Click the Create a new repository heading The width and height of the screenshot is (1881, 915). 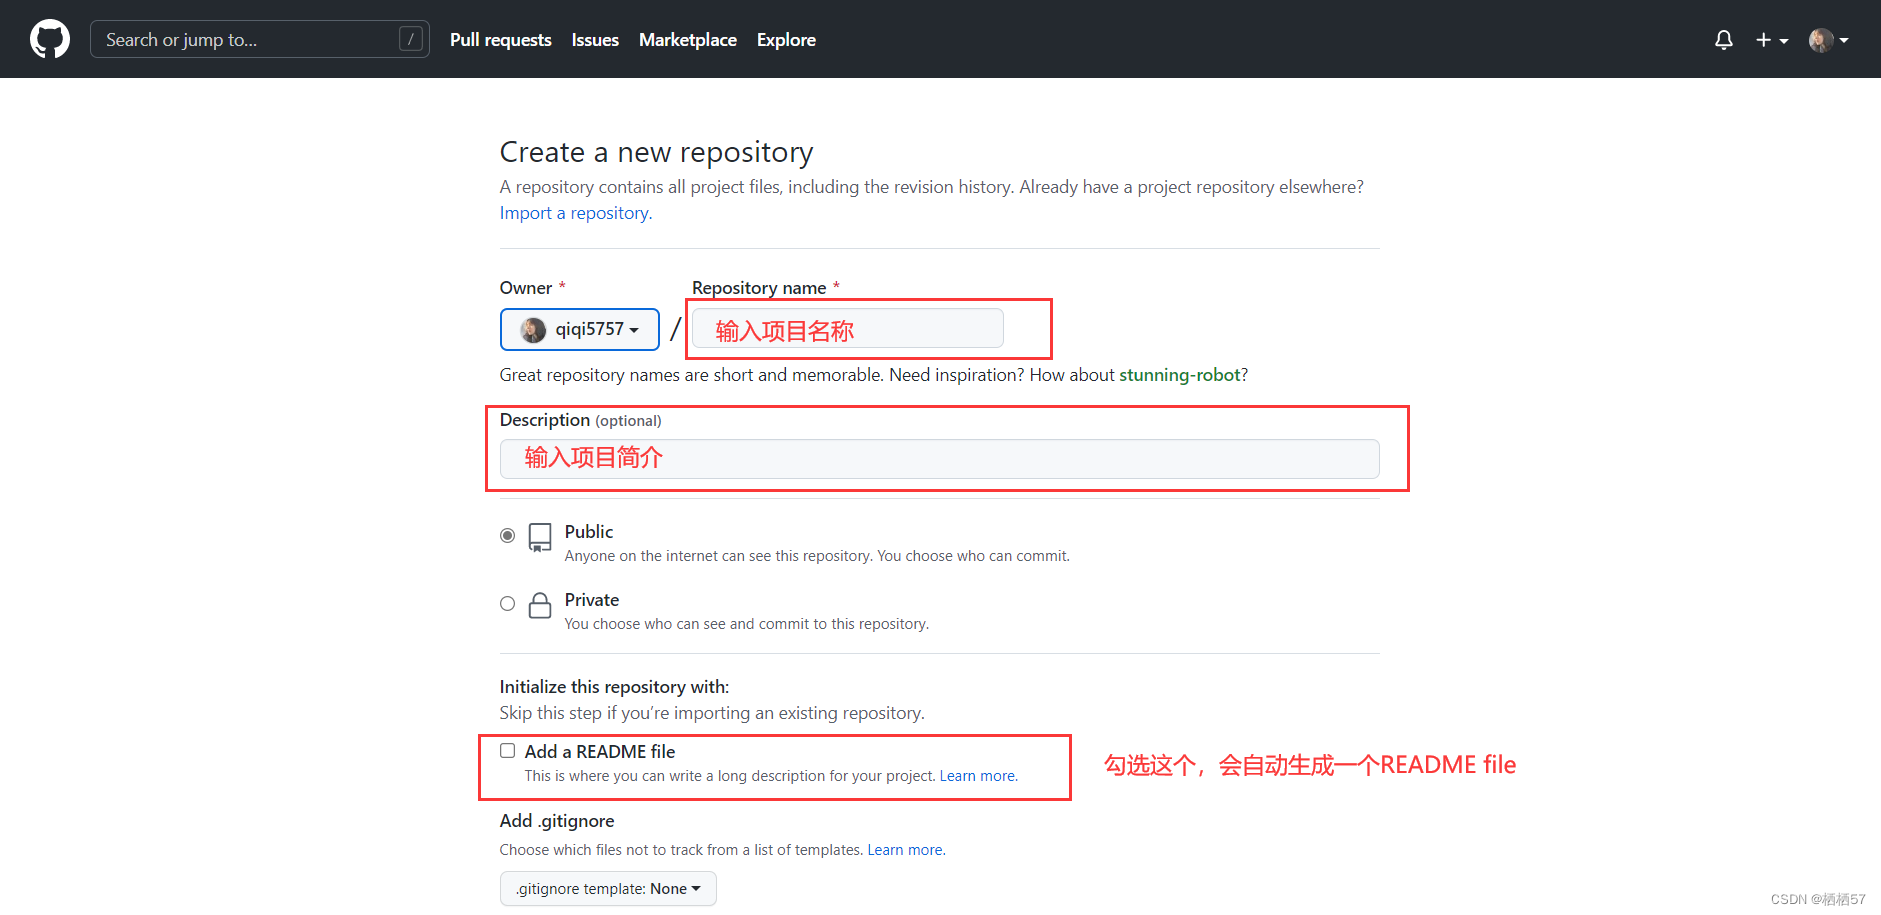[657, 152]
